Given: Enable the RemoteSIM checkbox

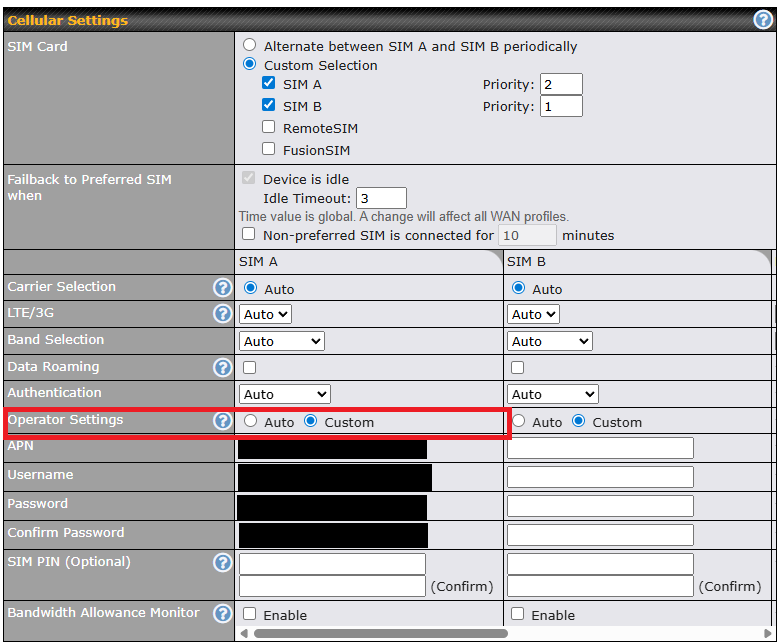Looking at the screenshot, I should 269,127.
